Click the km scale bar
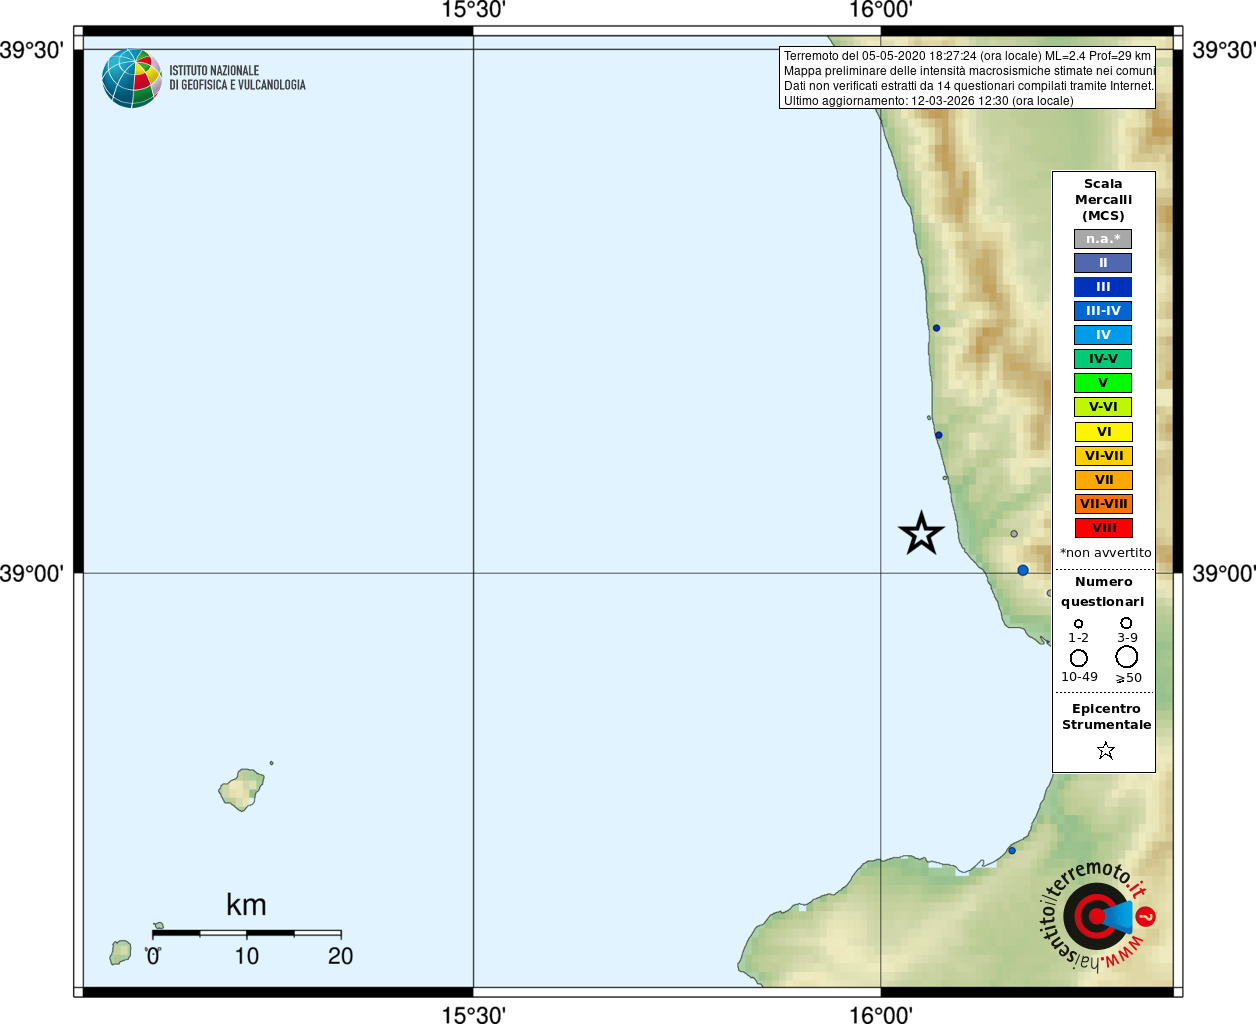 tap(247, 933)
